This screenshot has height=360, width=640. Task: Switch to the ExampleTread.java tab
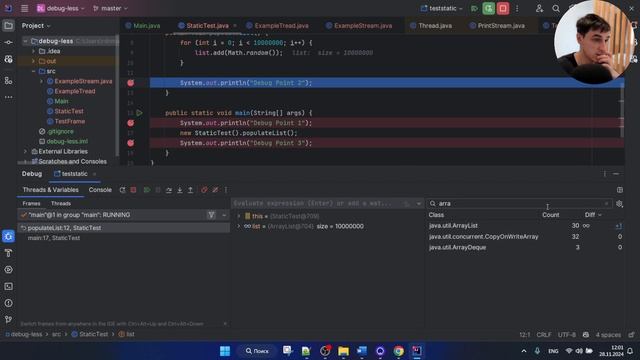277,26
